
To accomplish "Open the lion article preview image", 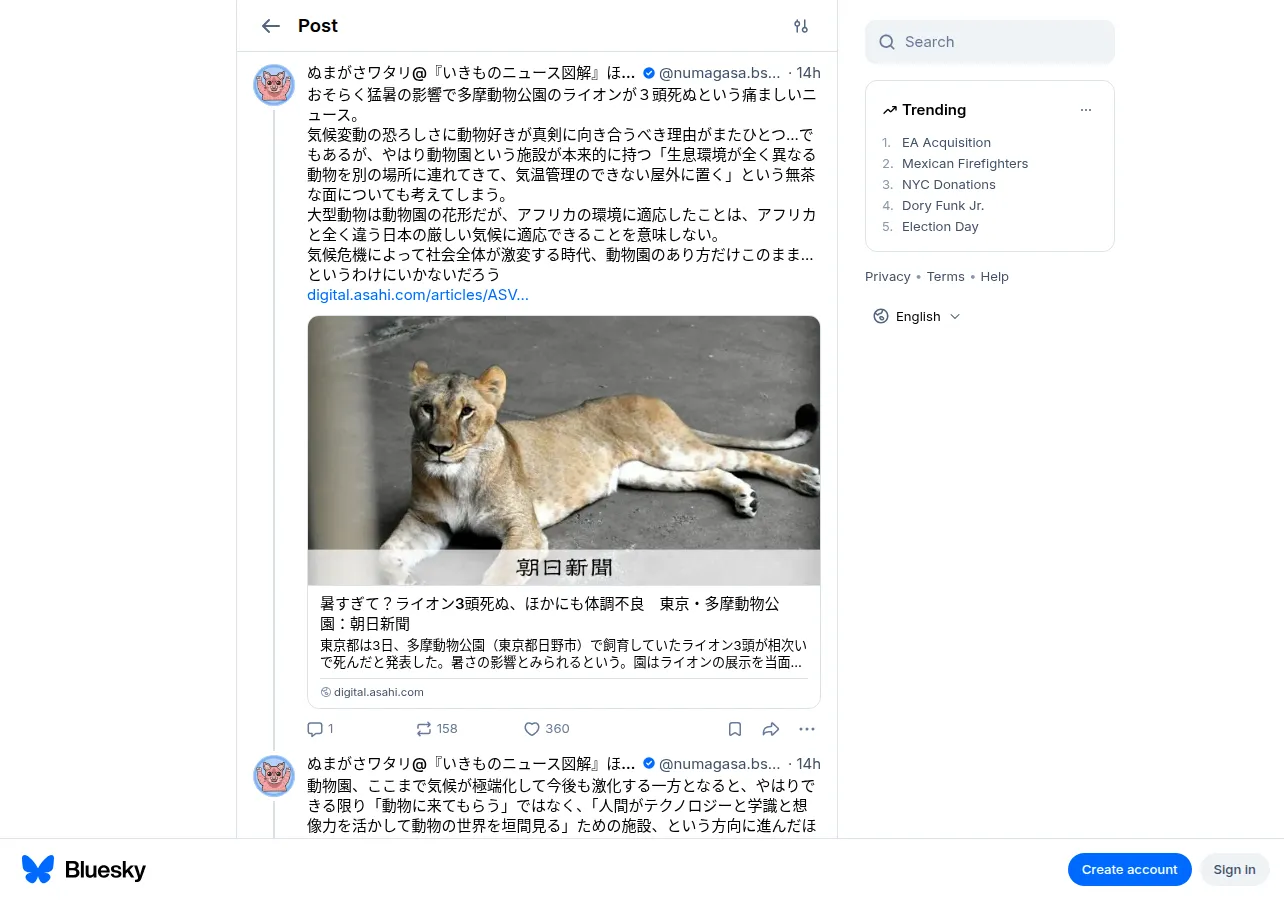I will click(564, 451).
